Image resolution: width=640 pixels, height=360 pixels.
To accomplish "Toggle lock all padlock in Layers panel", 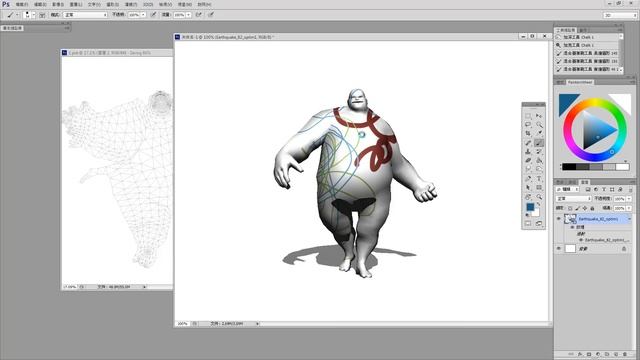I will [x=592, y=208].
